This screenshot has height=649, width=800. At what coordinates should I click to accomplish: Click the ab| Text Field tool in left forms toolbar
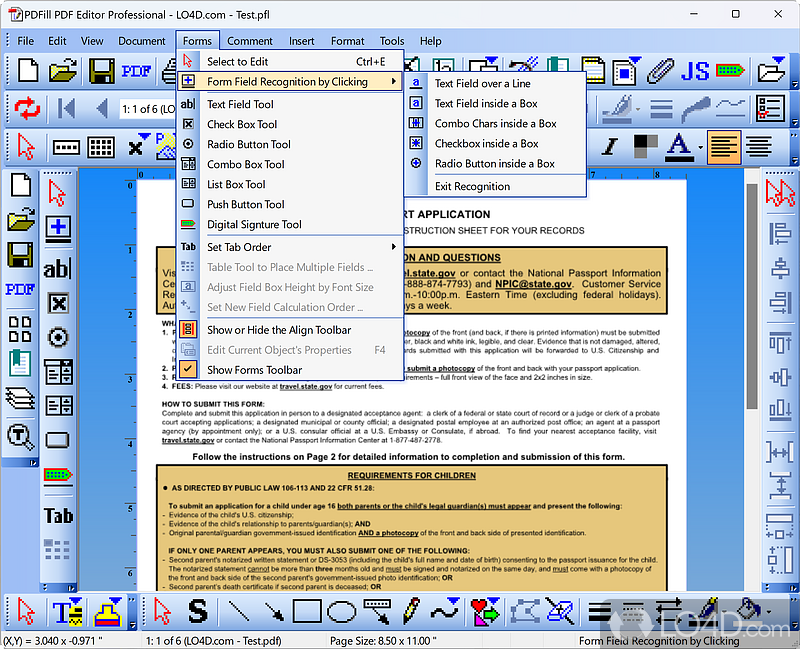(x=58, y=269)
